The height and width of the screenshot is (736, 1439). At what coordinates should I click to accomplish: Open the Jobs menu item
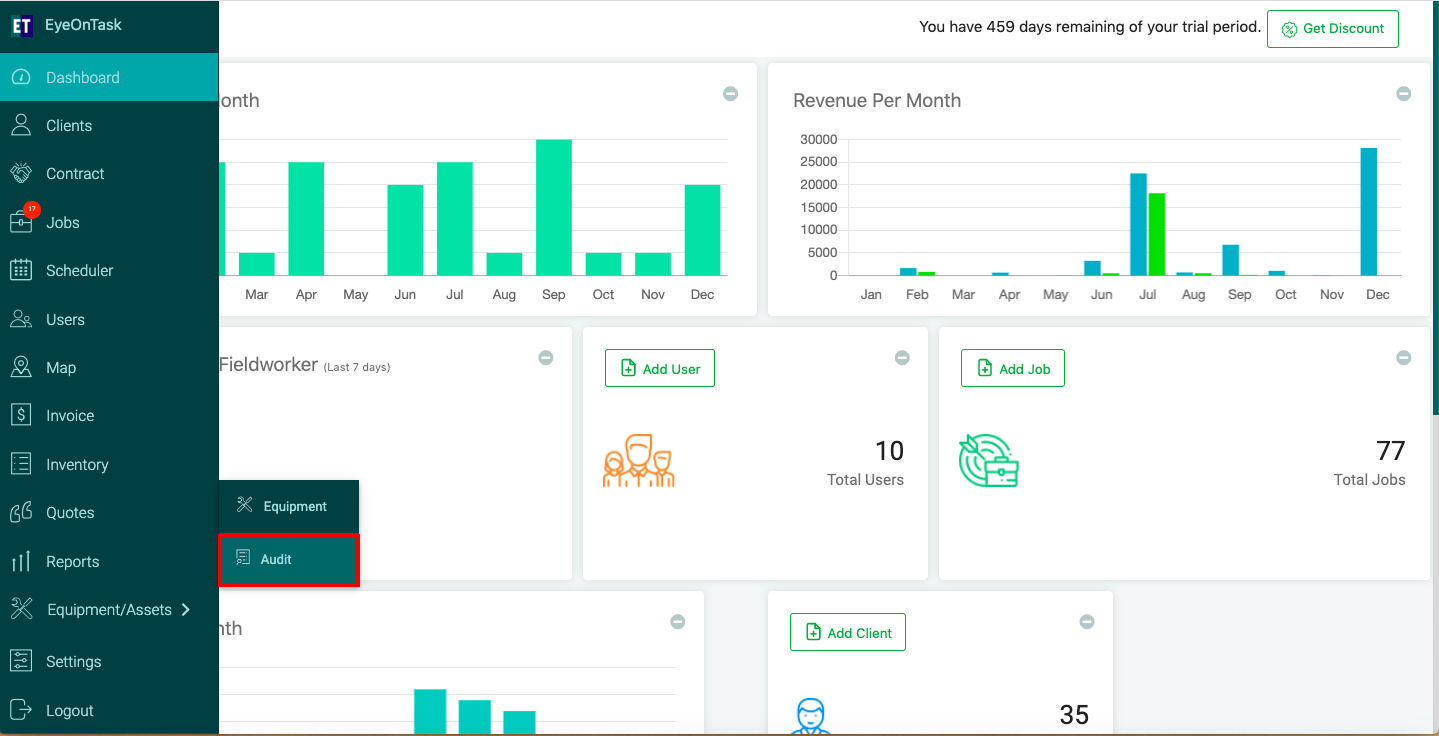109,222
